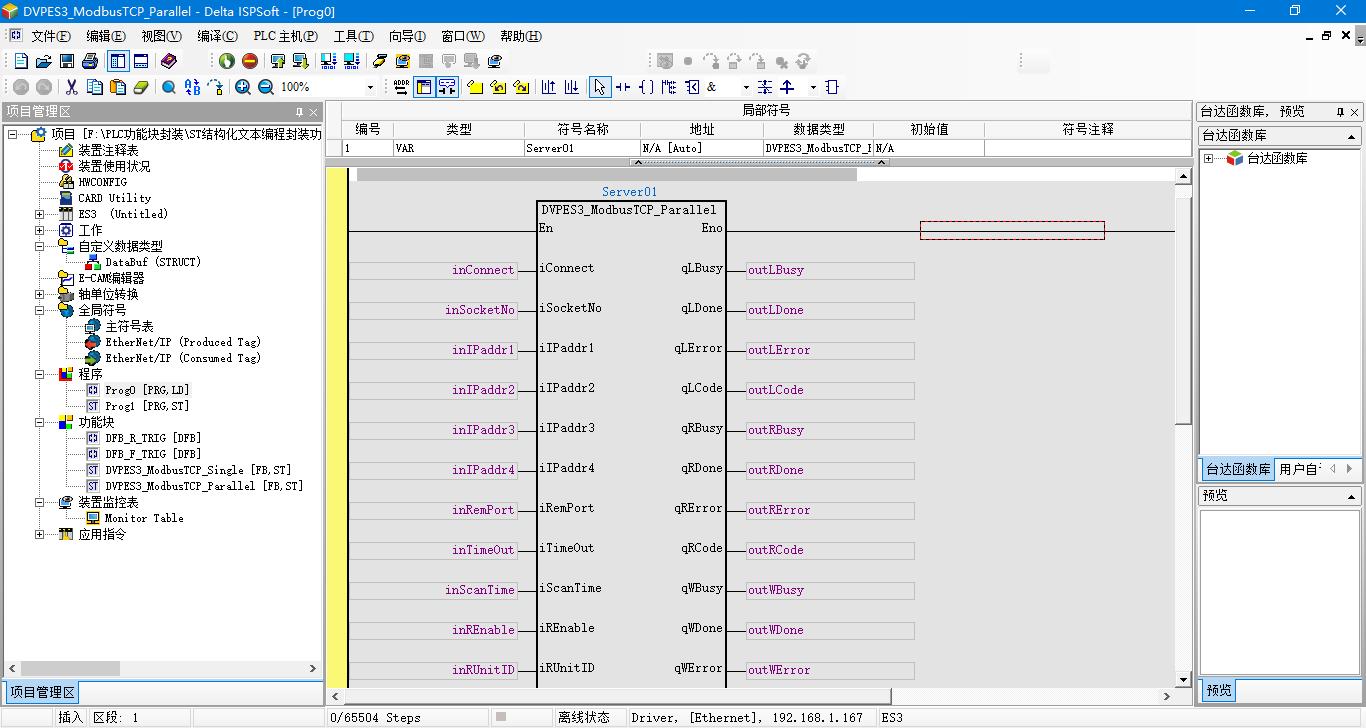Open Prog1 [PRG,ST] in project tree
Viewport: 1366px width, 728px height.
click(146, 406)
